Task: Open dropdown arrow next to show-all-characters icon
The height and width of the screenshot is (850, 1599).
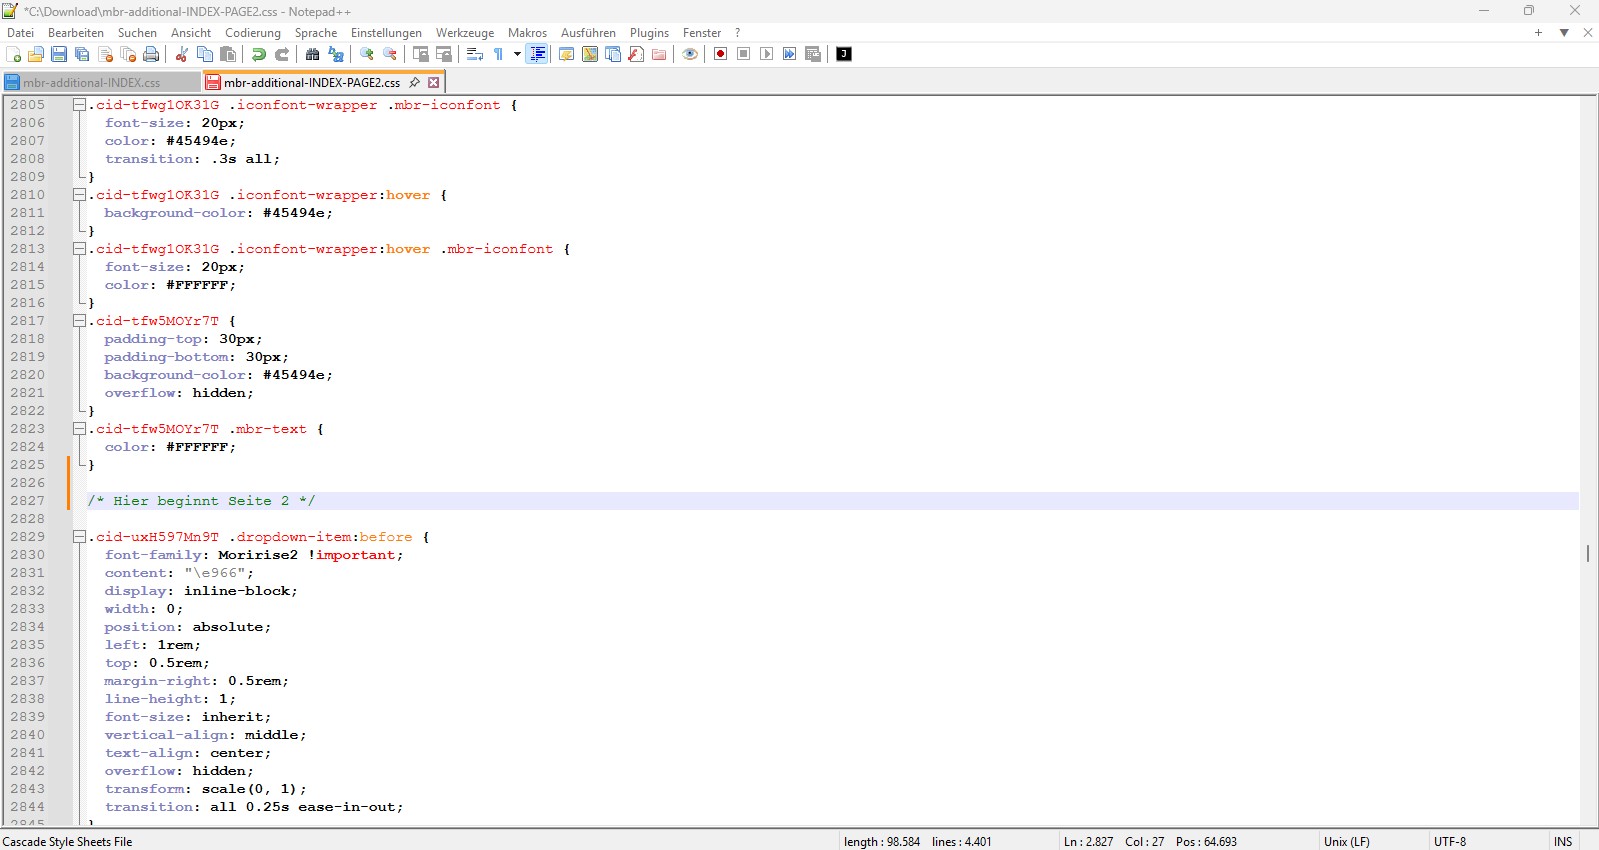Action: [x=517, y=54]
